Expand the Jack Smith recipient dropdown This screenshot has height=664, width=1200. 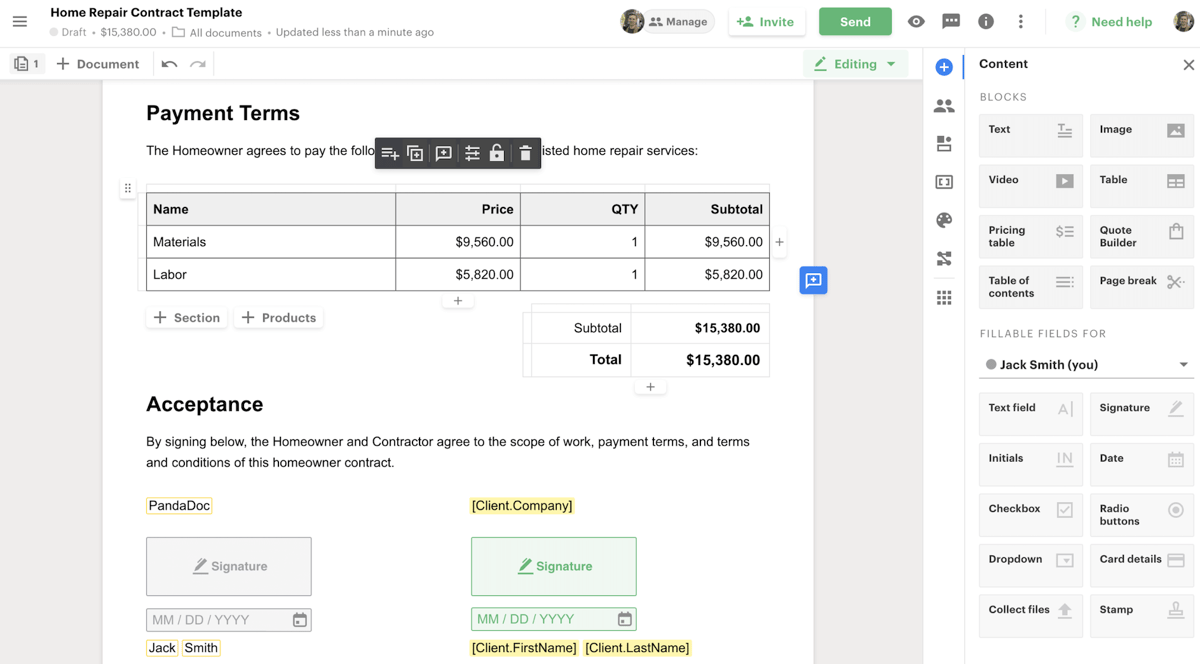[x=1086, y=364]
